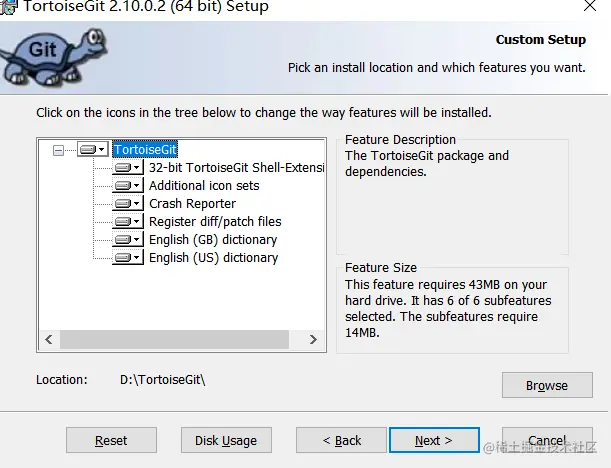
Task: Select the English (GB) dictionary row
Action: pyautogui.click(x=213, y=239)
